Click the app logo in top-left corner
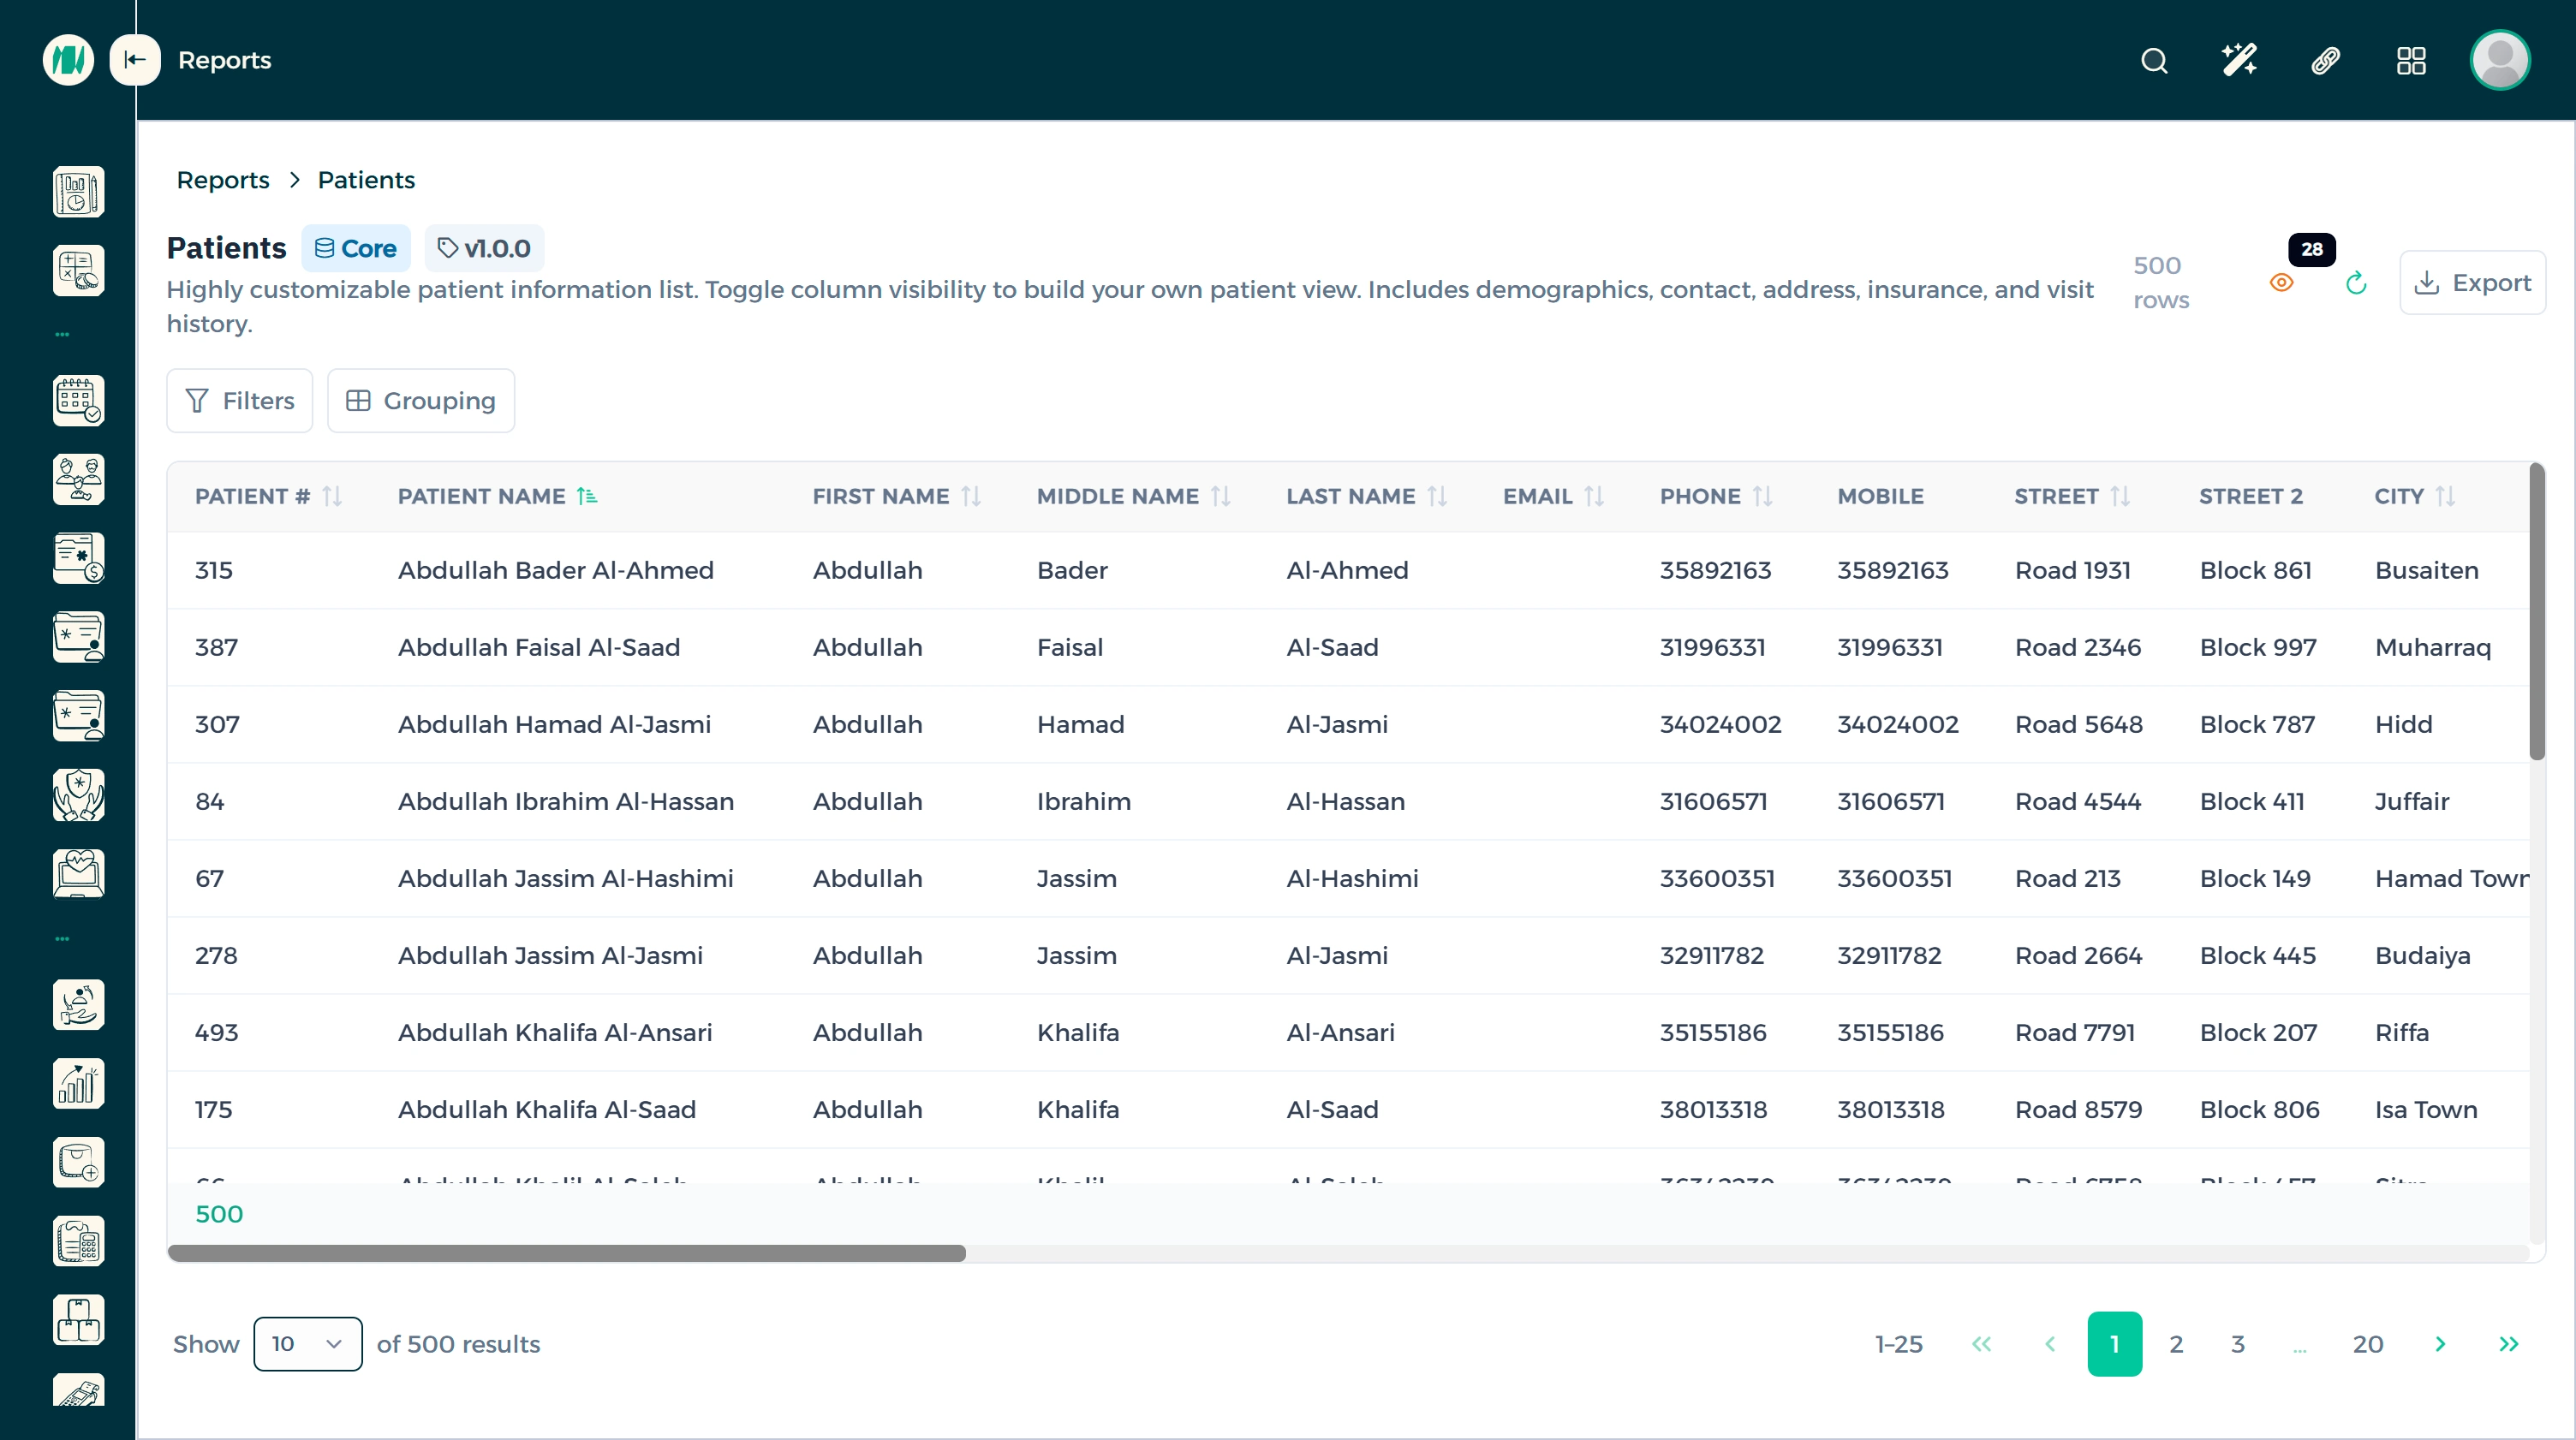Image resolution: width=2576 pixels, height=1440 pixels. click(x=68, y=60)
